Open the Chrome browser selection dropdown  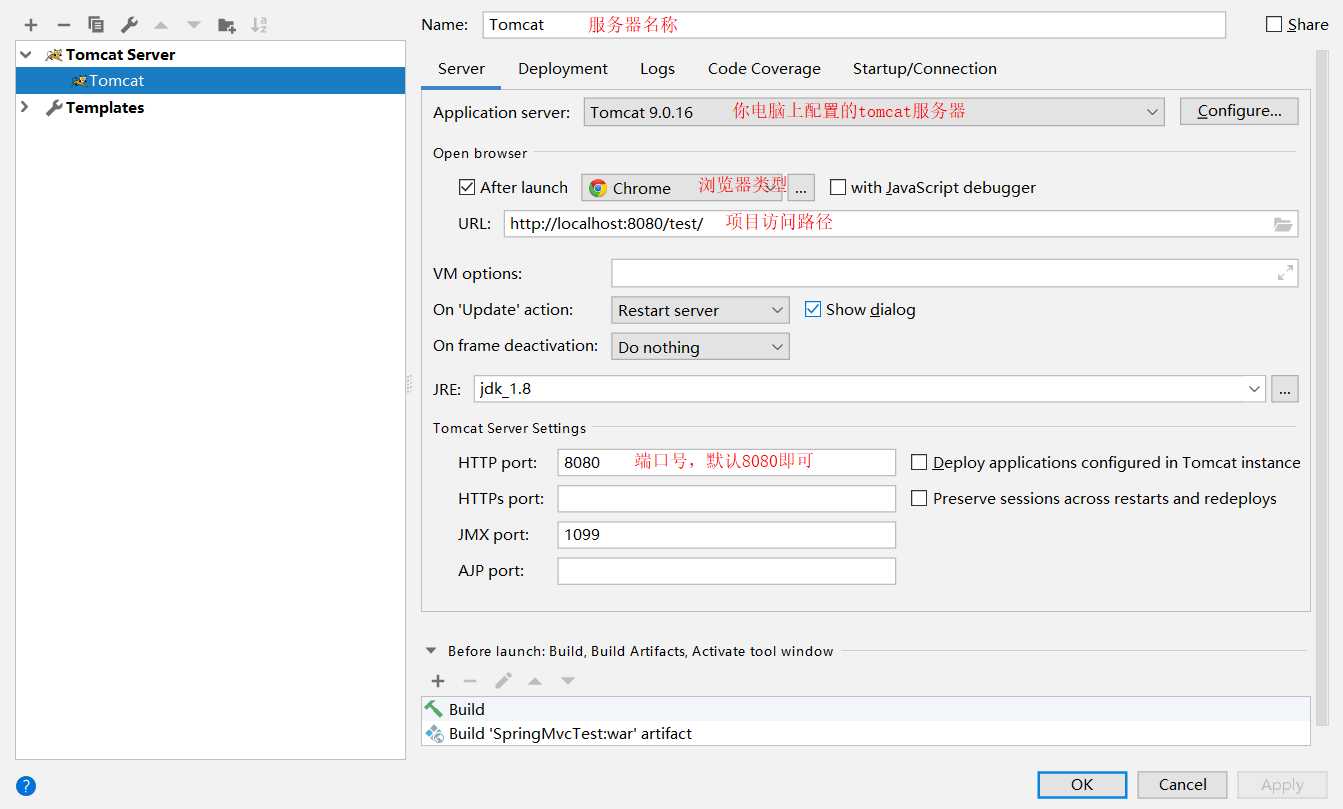tap(682, 188)
